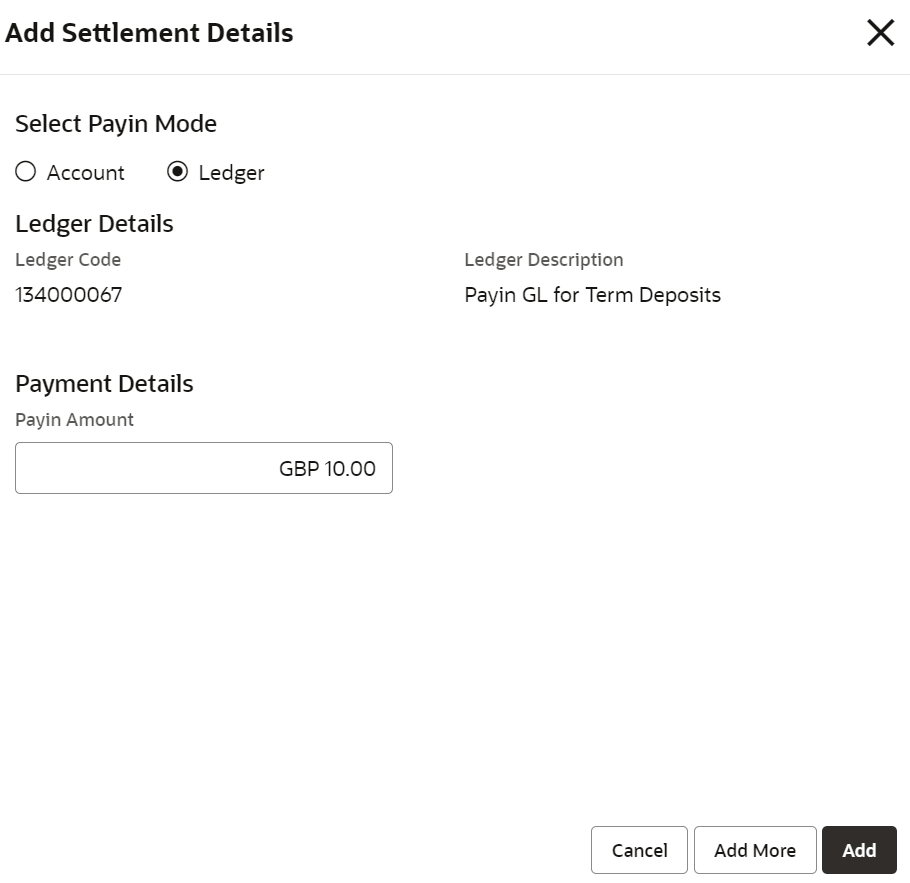Viewport: 910px width, 883px height.
Task: Click the Account option label text
Action: (86, 173)
